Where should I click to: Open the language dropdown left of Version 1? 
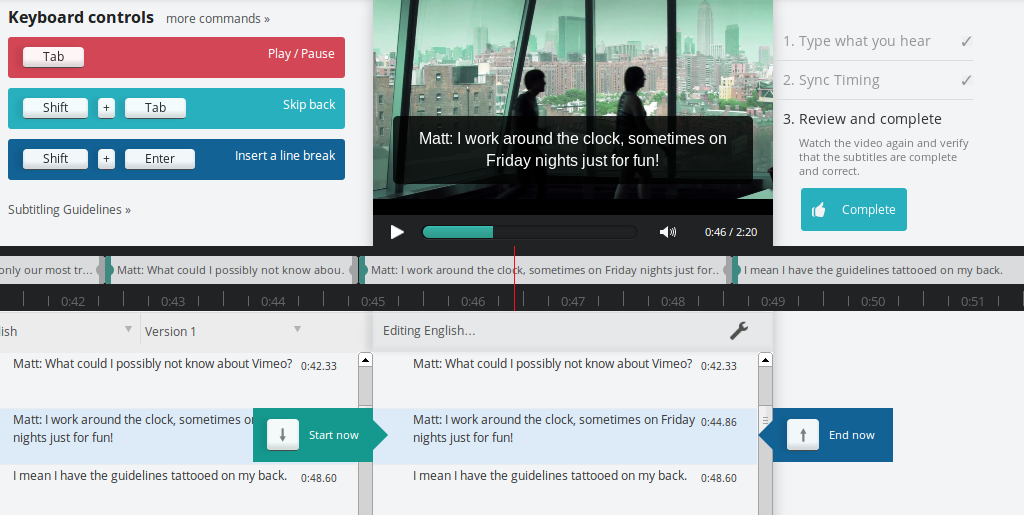coord(128,330)
